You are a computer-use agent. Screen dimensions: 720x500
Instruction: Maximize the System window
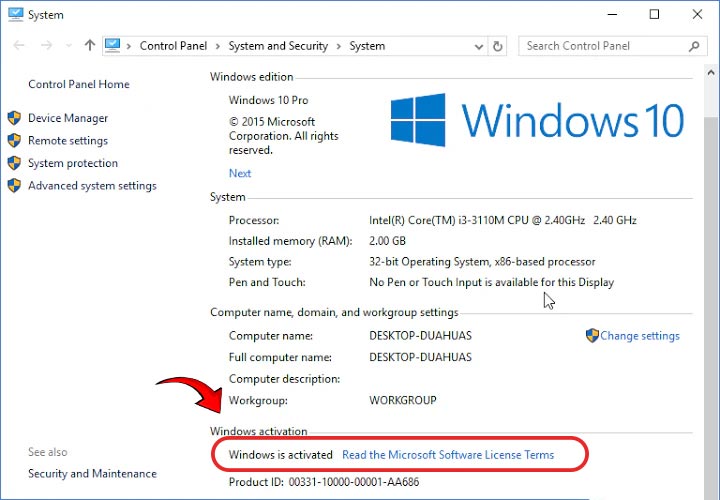654,15
